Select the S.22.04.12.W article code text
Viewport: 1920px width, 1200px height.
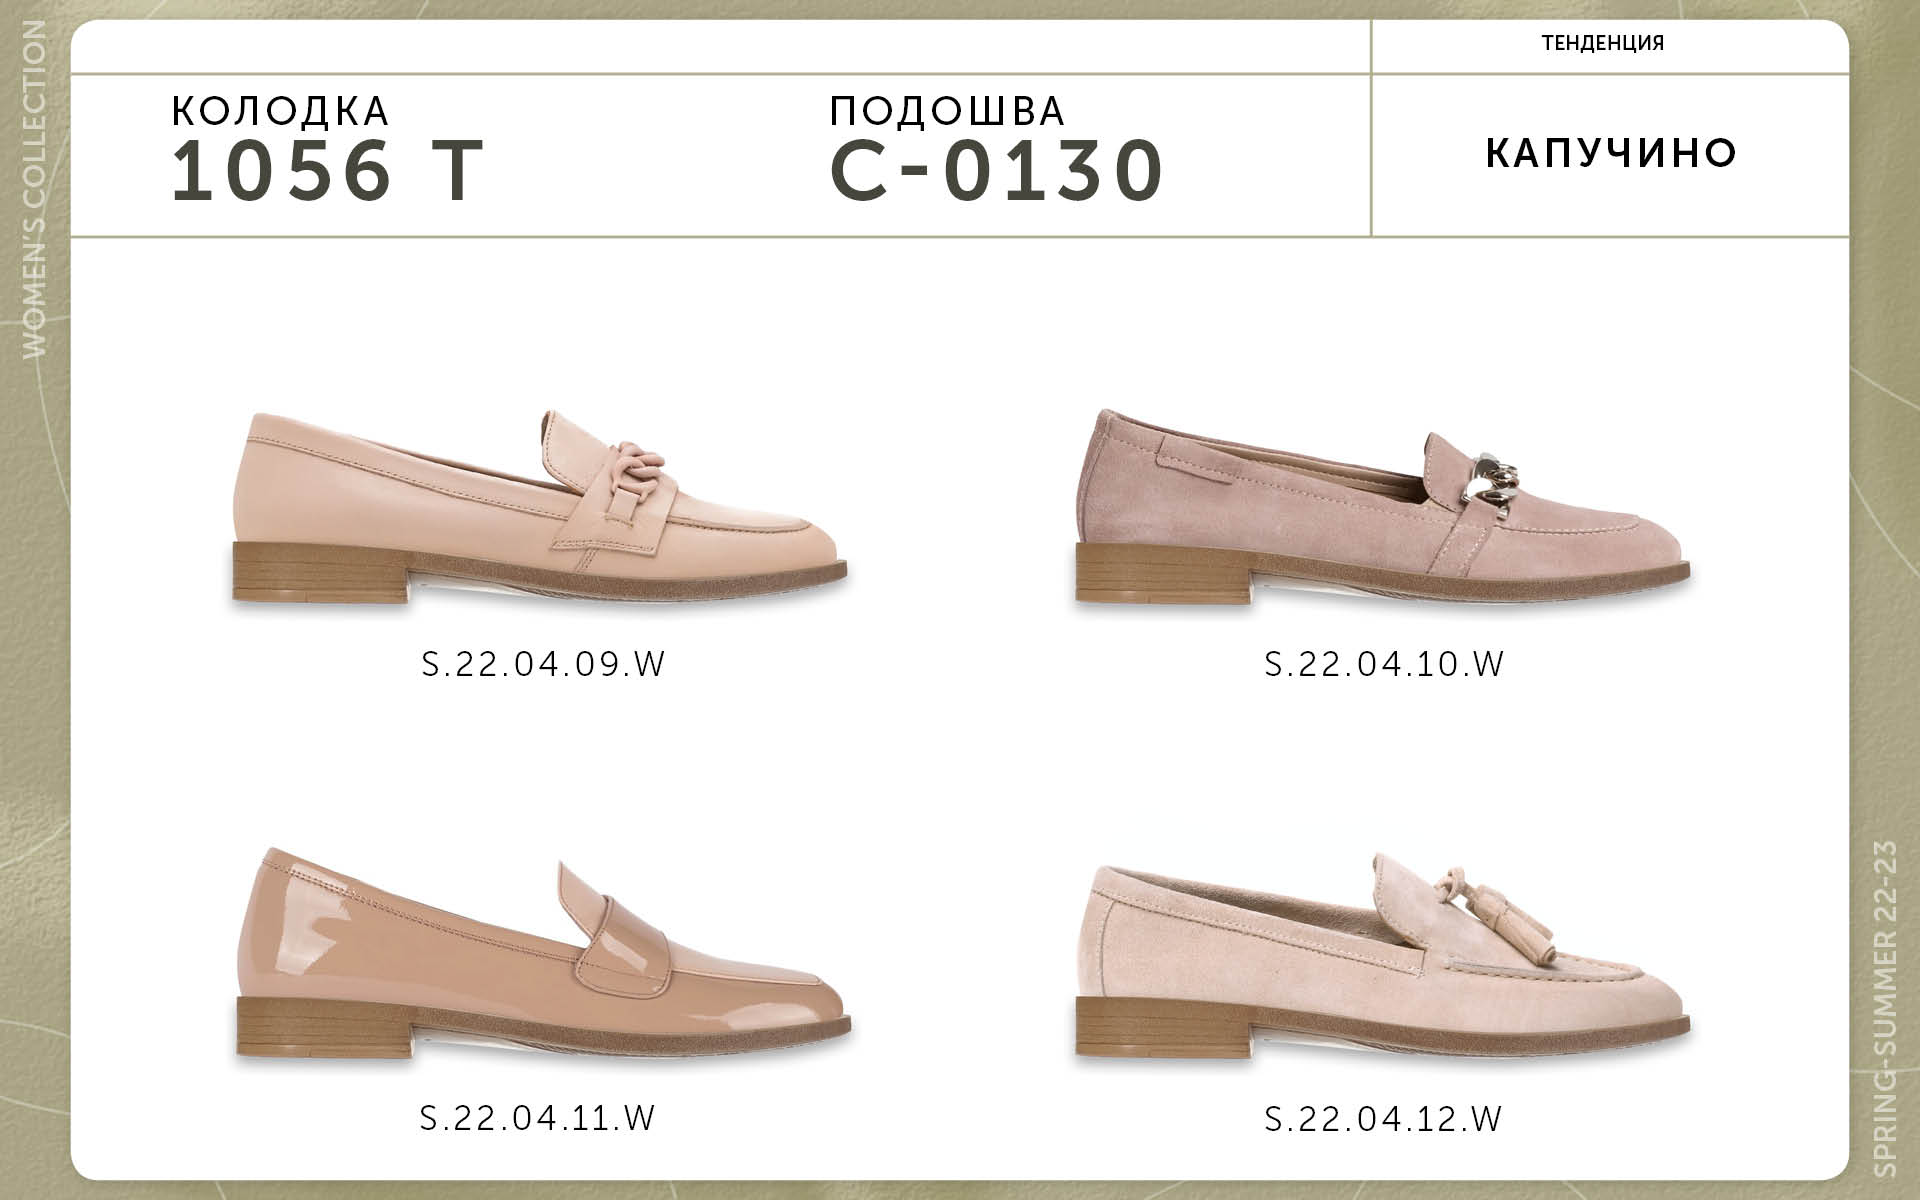[1384, 1118]
